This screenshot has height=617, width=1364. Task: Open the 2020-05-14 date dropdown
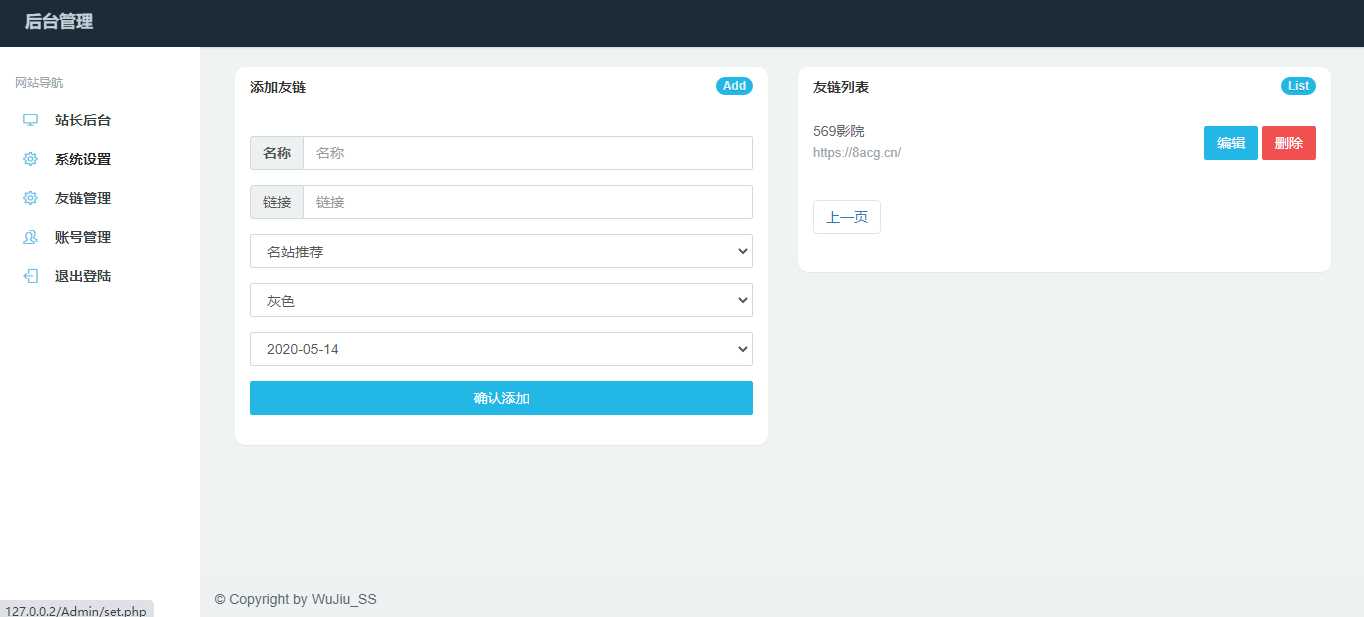click(x=501, y=349)
